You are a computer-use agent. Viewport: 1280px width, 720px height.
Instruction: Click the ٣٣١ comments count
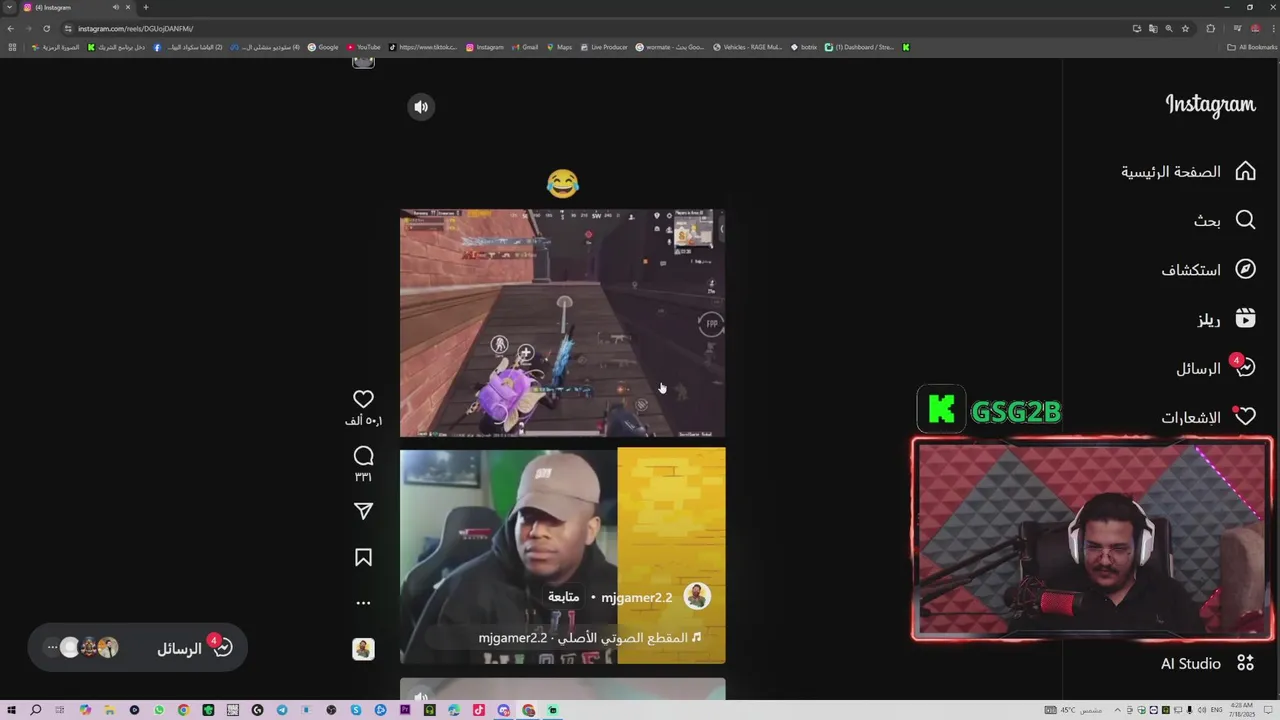[x=363, y=478]
